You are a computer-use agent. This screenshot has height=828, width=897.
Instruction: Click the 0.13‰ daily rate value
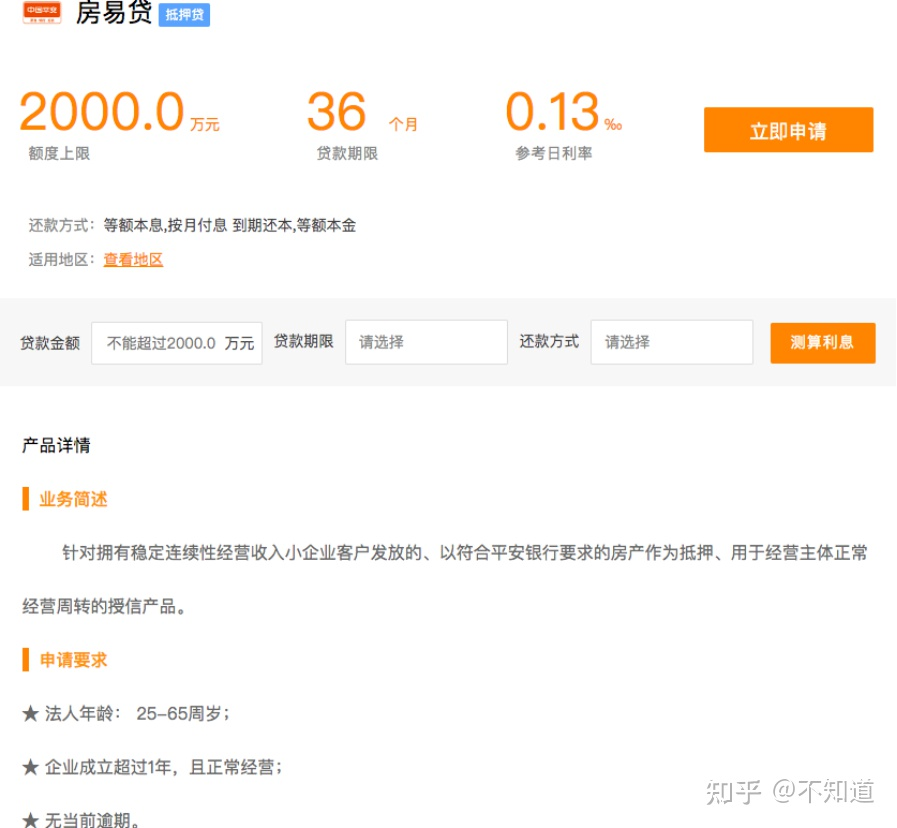[564, 112]
